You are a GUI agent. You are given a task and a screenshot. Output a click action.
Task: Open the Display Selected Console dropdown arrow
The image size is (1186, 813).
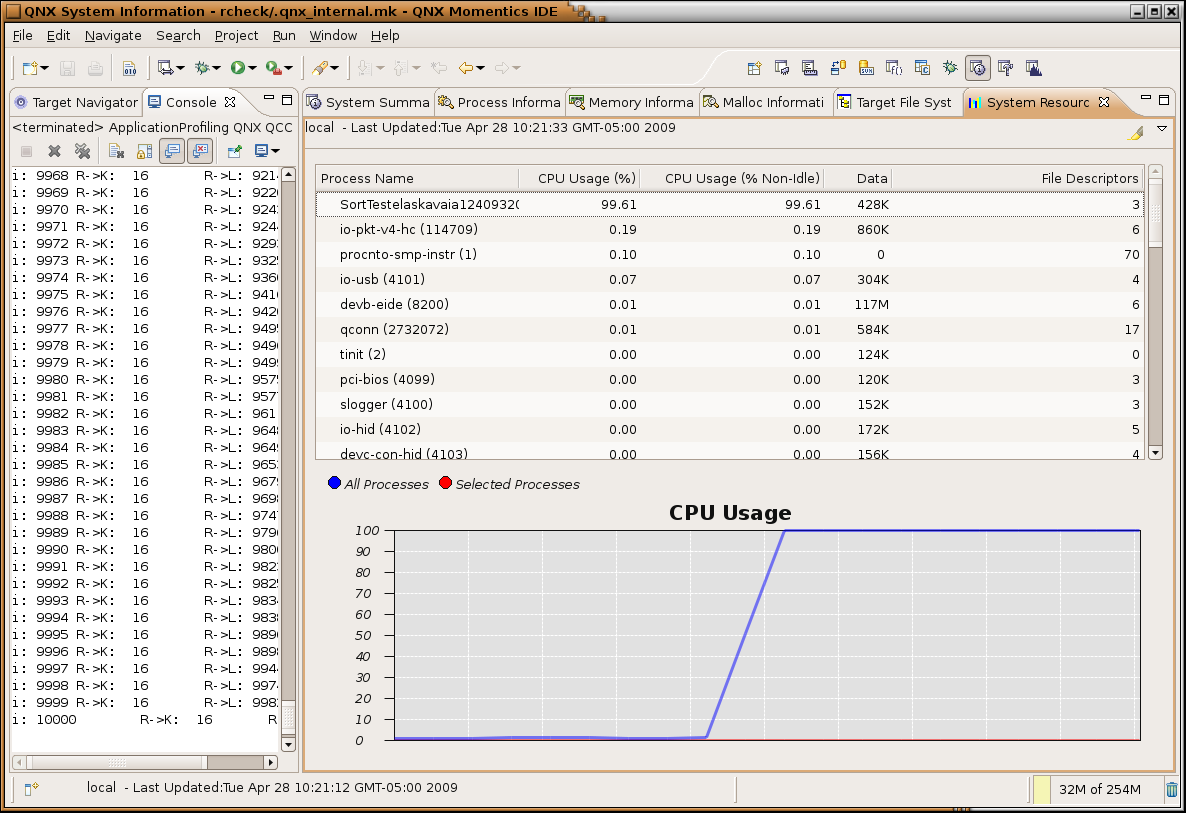[275, 151]
